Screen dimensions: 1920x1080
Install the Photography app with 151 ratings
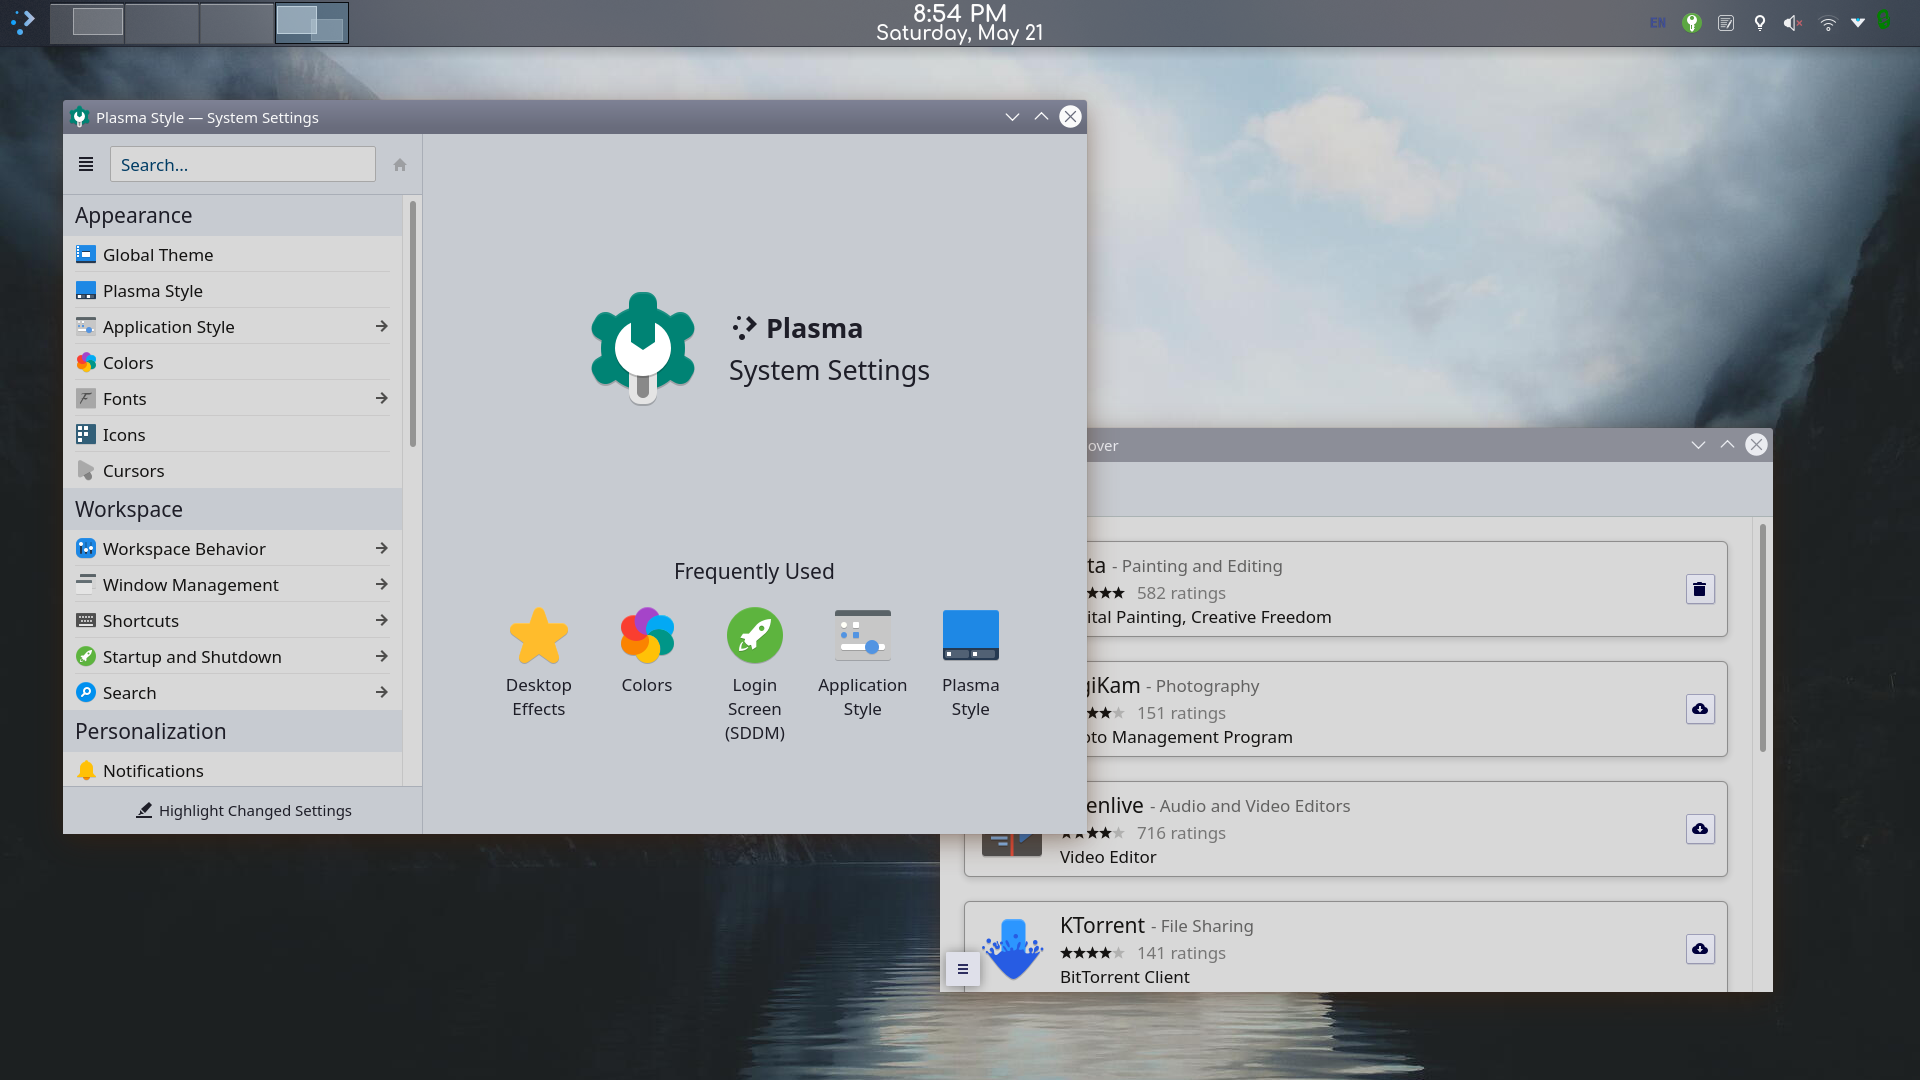[x=1700, y=709]
